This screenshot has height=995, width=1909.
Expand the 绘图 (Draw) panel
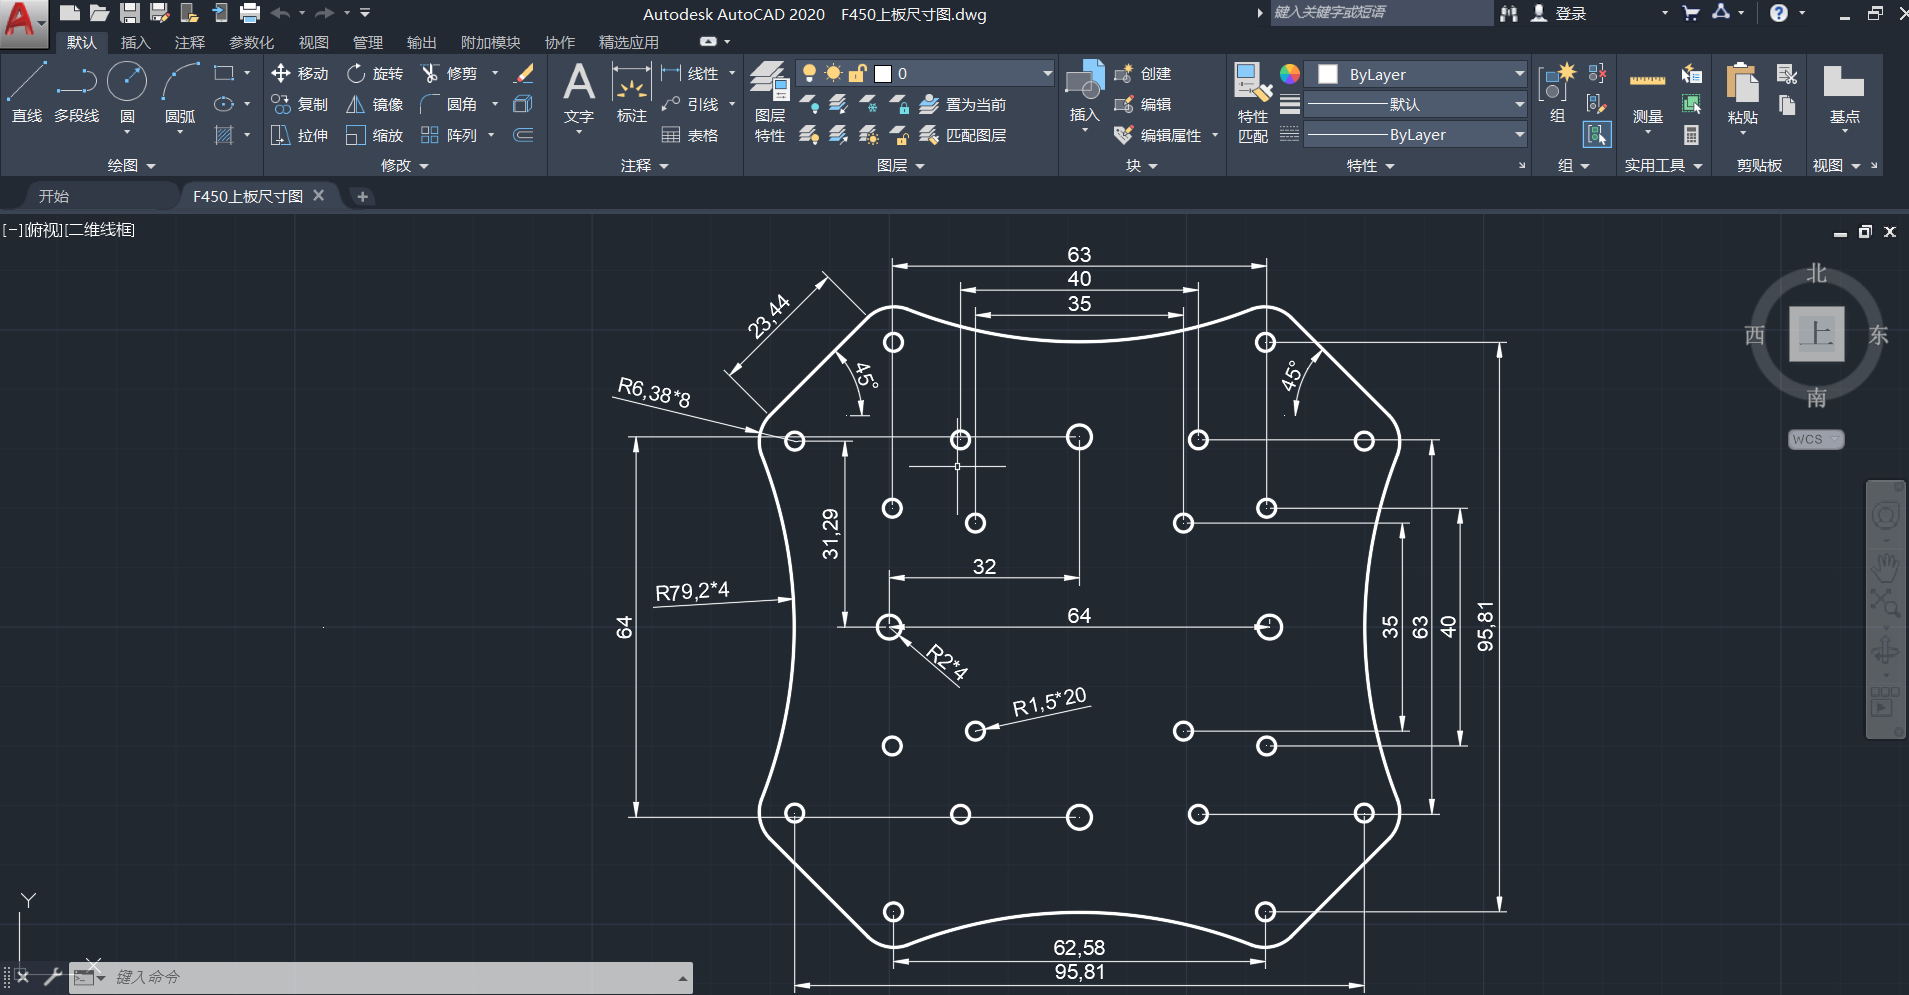[x=132, y=165]
